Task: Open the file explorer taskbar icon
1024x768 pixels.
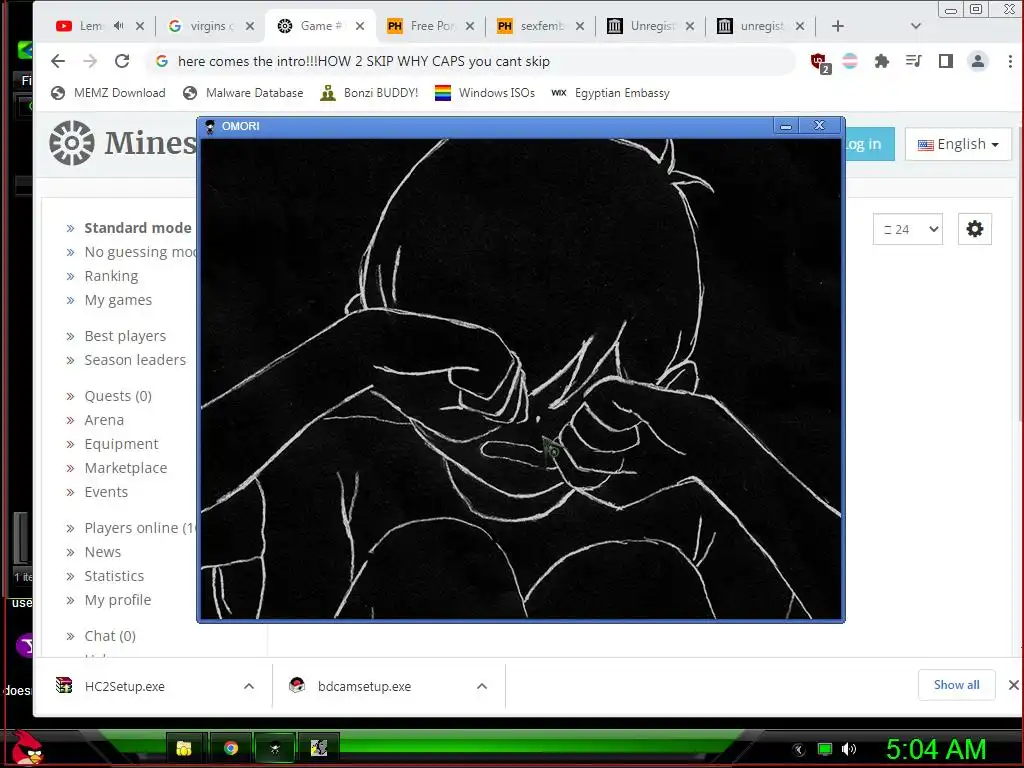Action: click(x=185, y=748)
